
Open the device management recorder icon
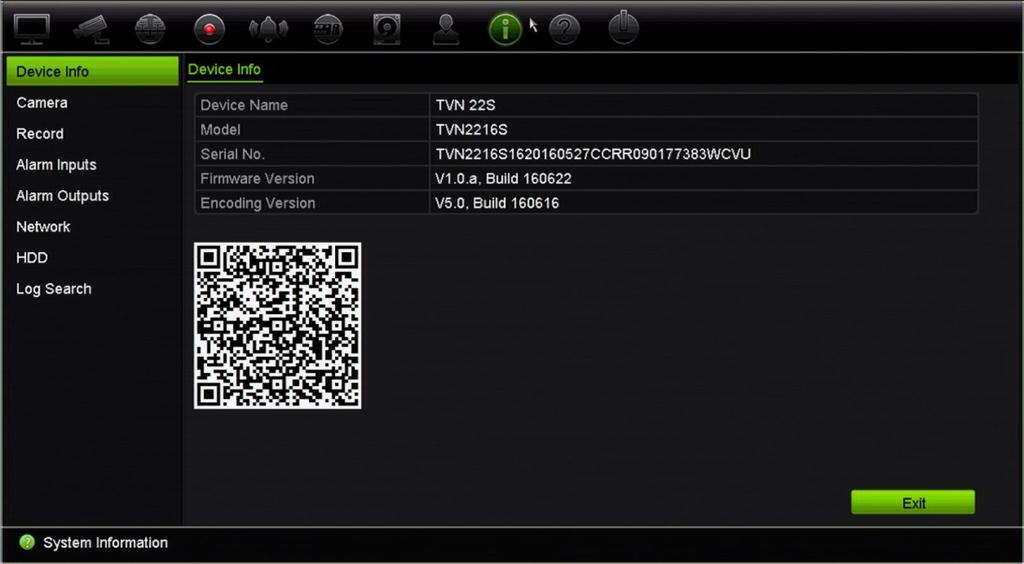pos(328,29)
